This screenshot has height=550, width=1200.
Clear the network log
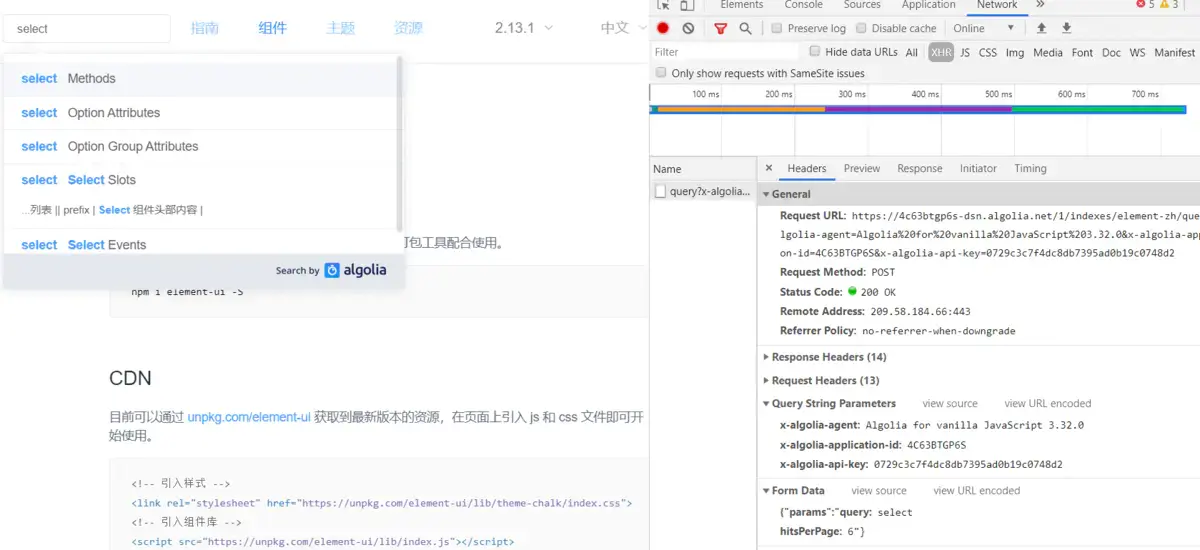tap(688, 28)
